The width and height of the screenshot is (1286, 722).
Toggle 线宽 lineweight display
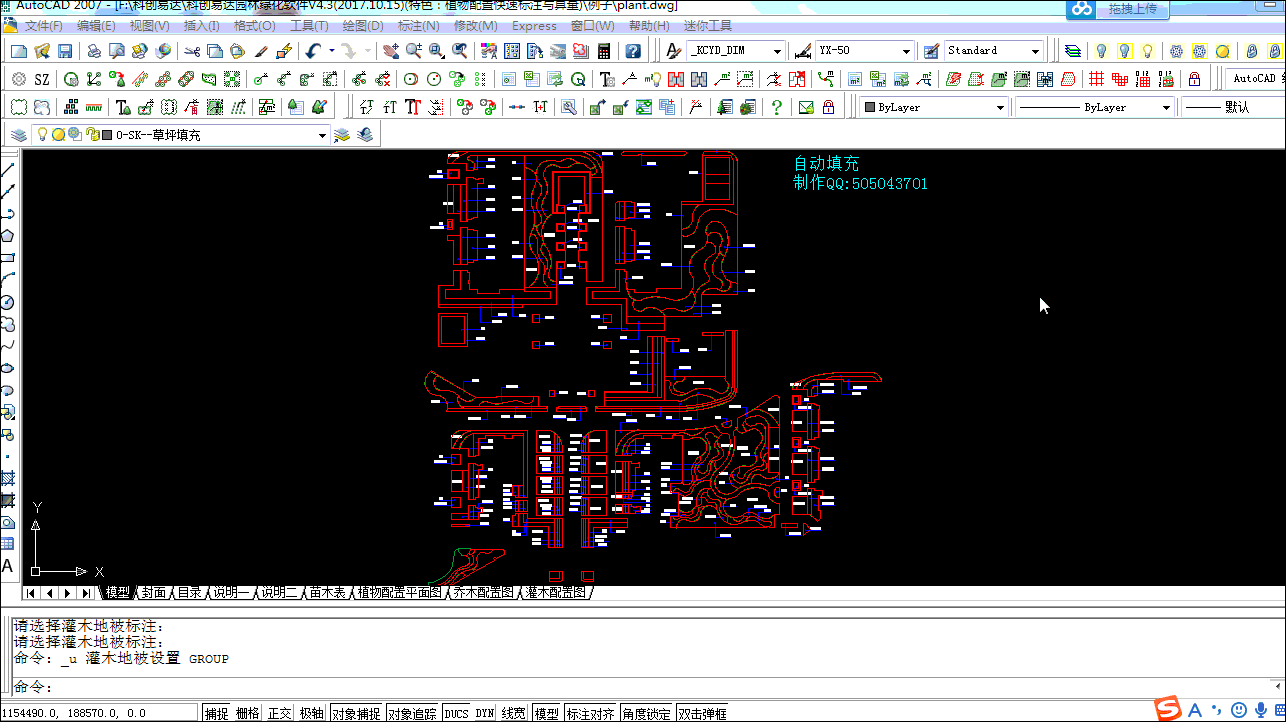click(514, 714)
